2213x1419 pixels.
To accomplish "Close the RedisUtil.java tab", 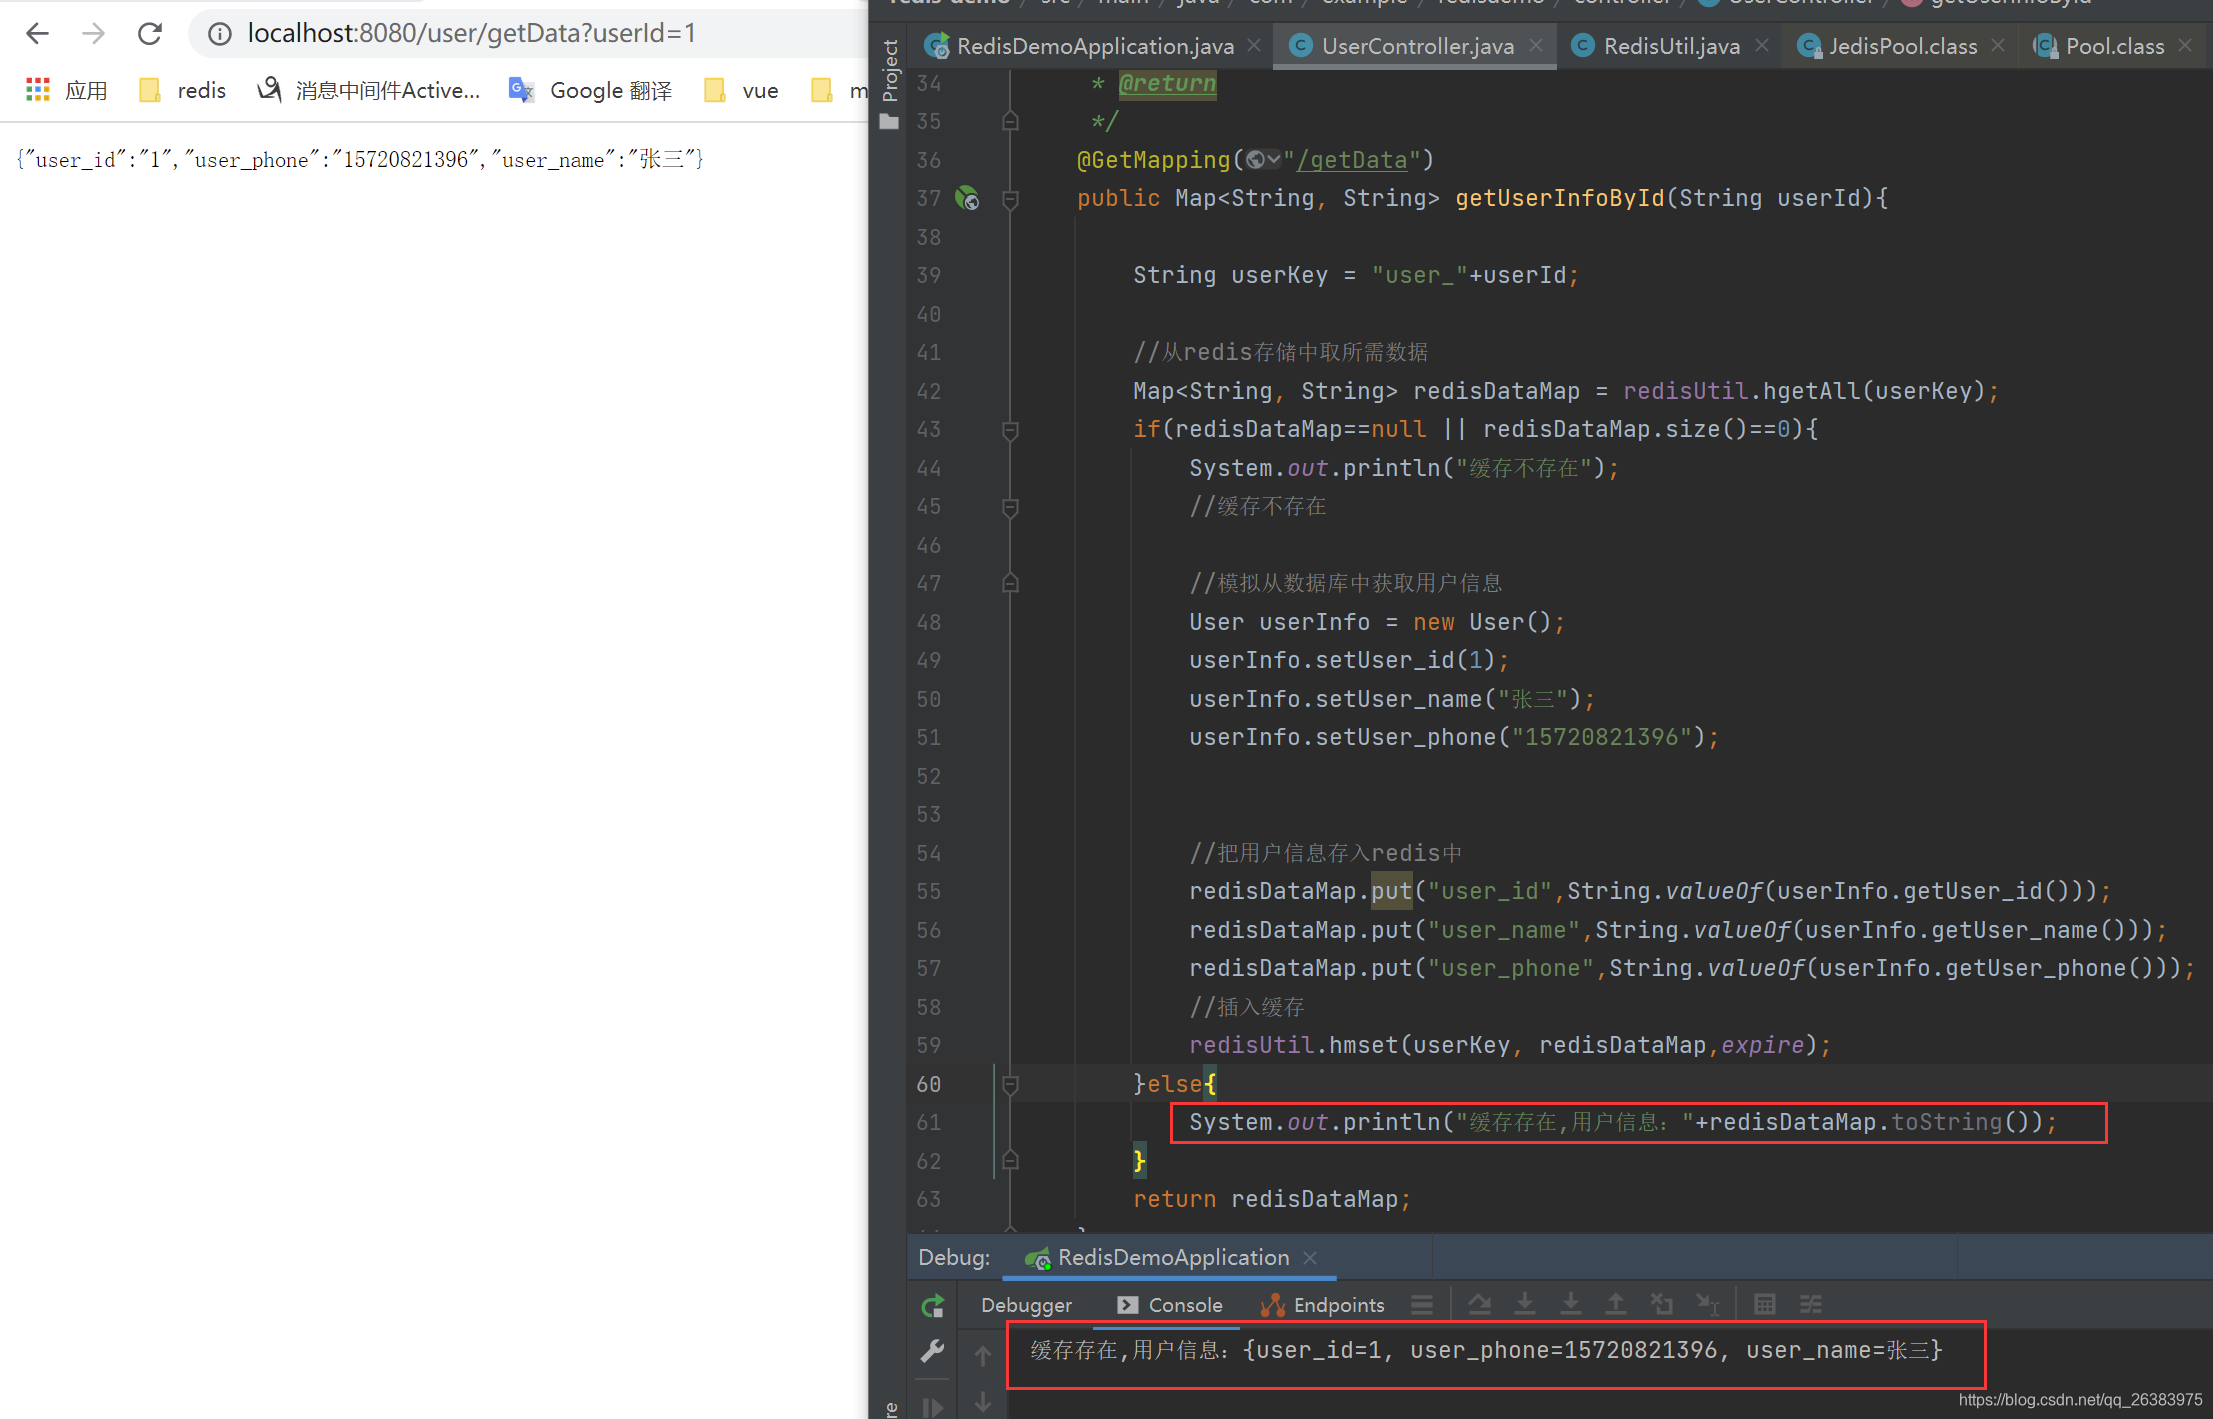I will tap(1762, 46).
